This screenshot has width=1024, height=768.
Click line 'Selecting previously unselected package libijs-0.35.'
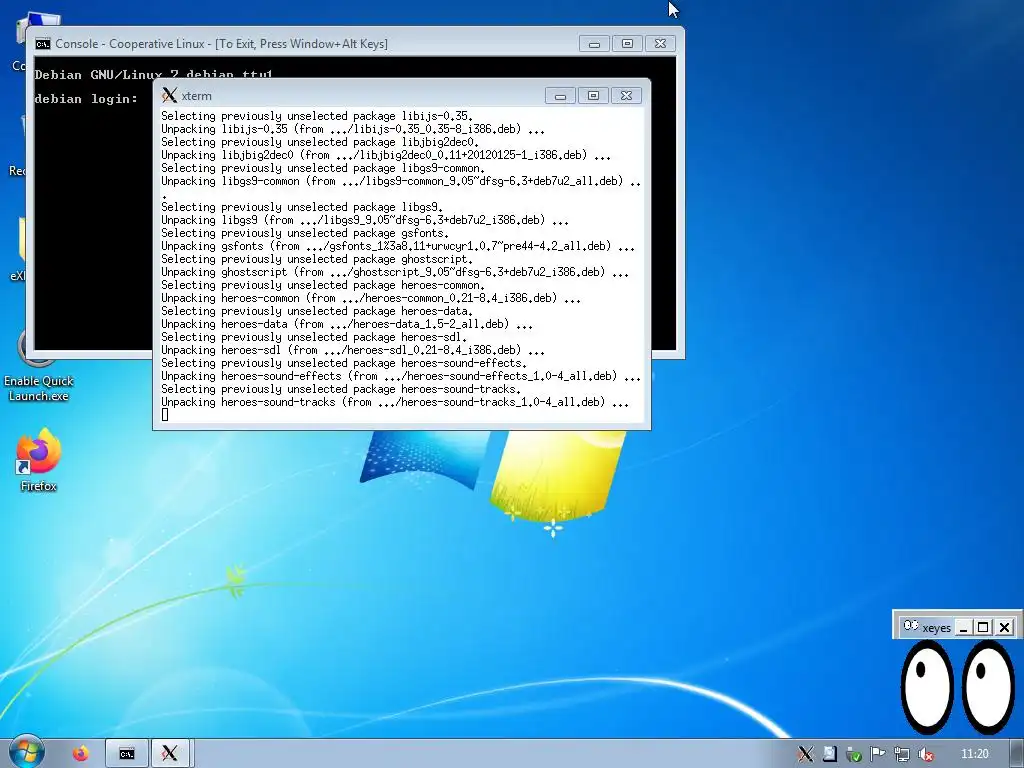coord(317,116)
